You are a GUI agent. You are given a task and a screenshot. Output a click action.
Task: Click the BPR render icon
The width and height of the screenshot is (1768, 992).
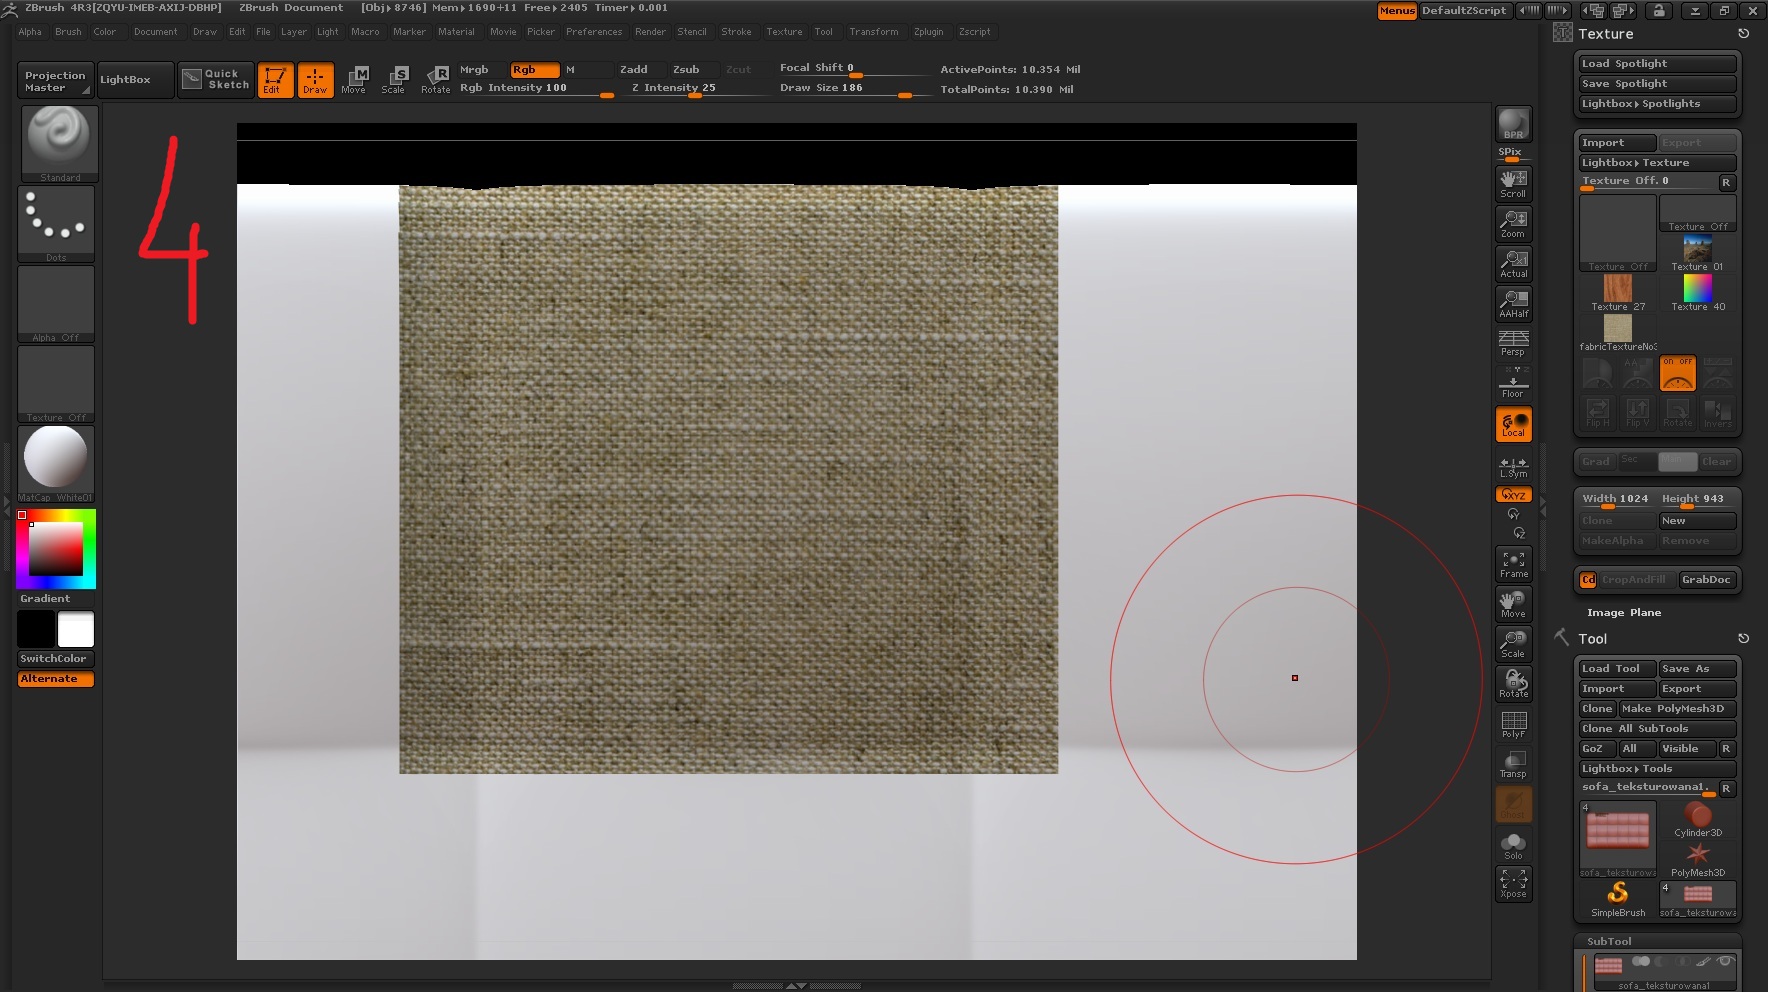[x=1513, y=125]
